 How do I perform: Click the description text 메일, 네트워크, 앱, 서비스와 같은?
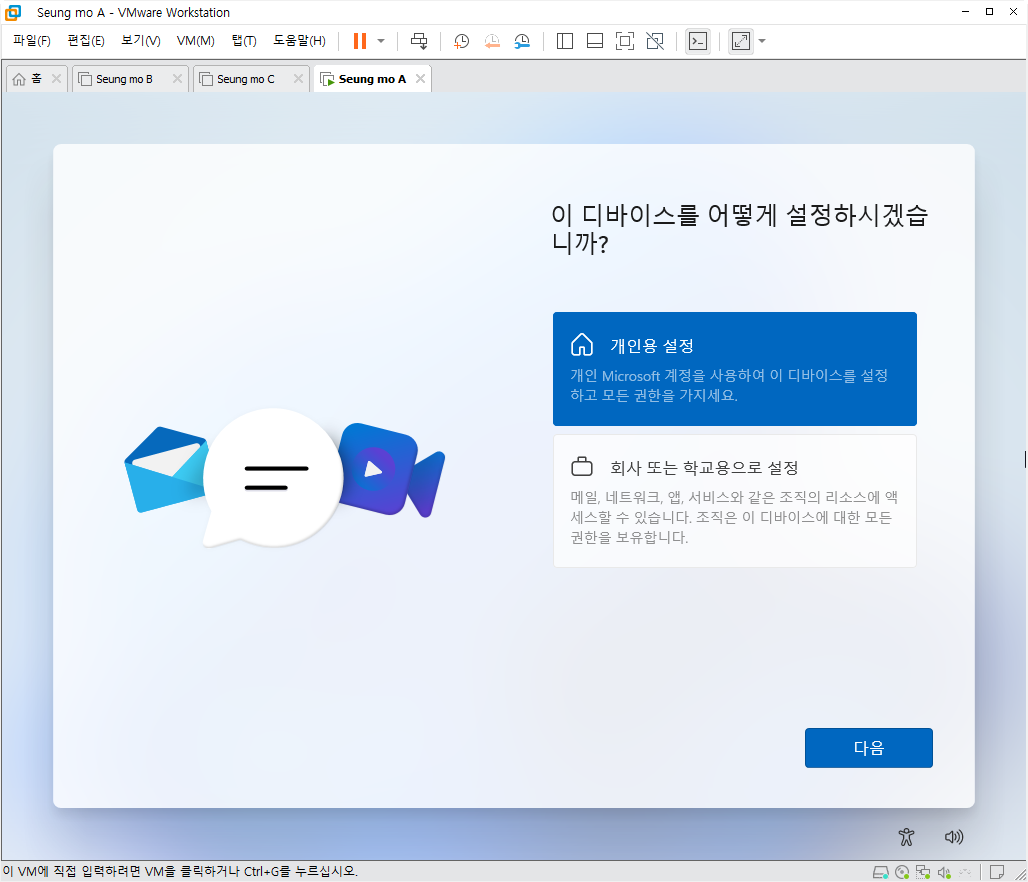click(x=734, y=517)
